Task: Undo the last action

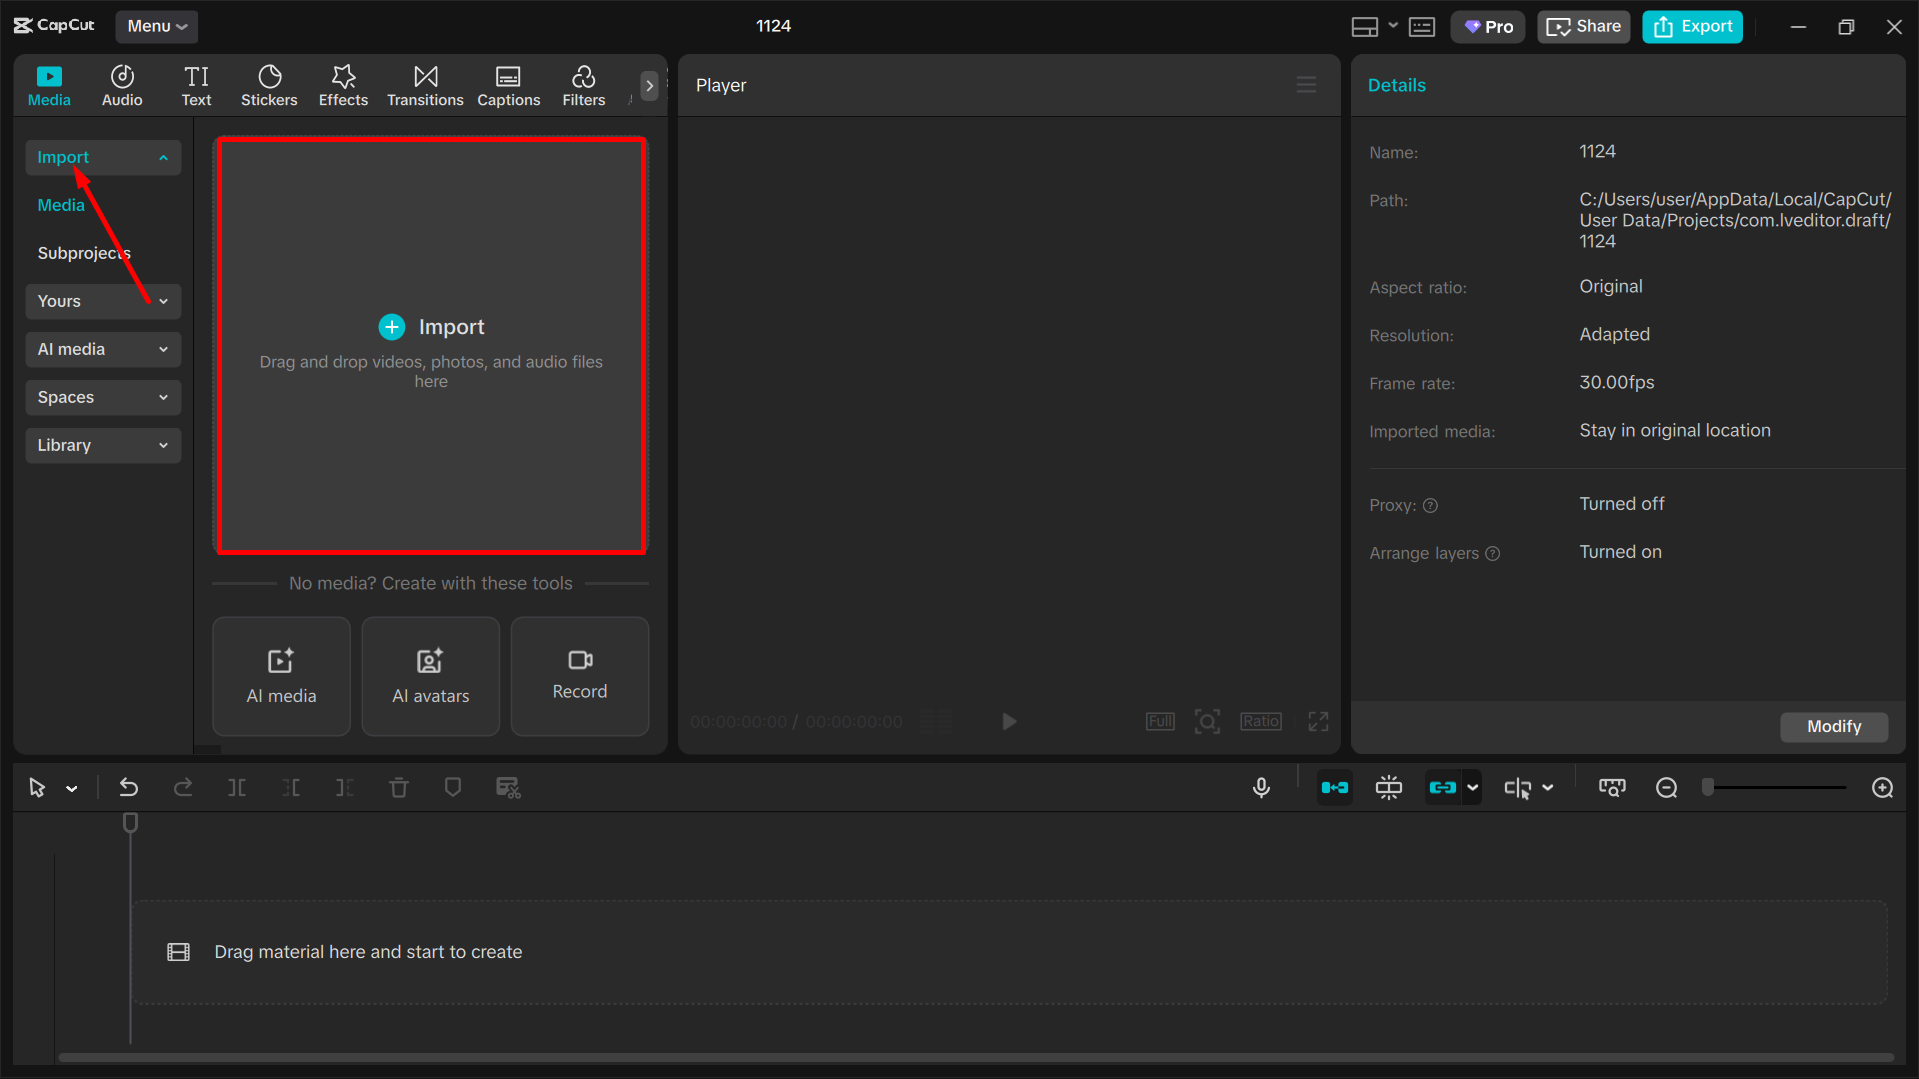Action: 128,787
